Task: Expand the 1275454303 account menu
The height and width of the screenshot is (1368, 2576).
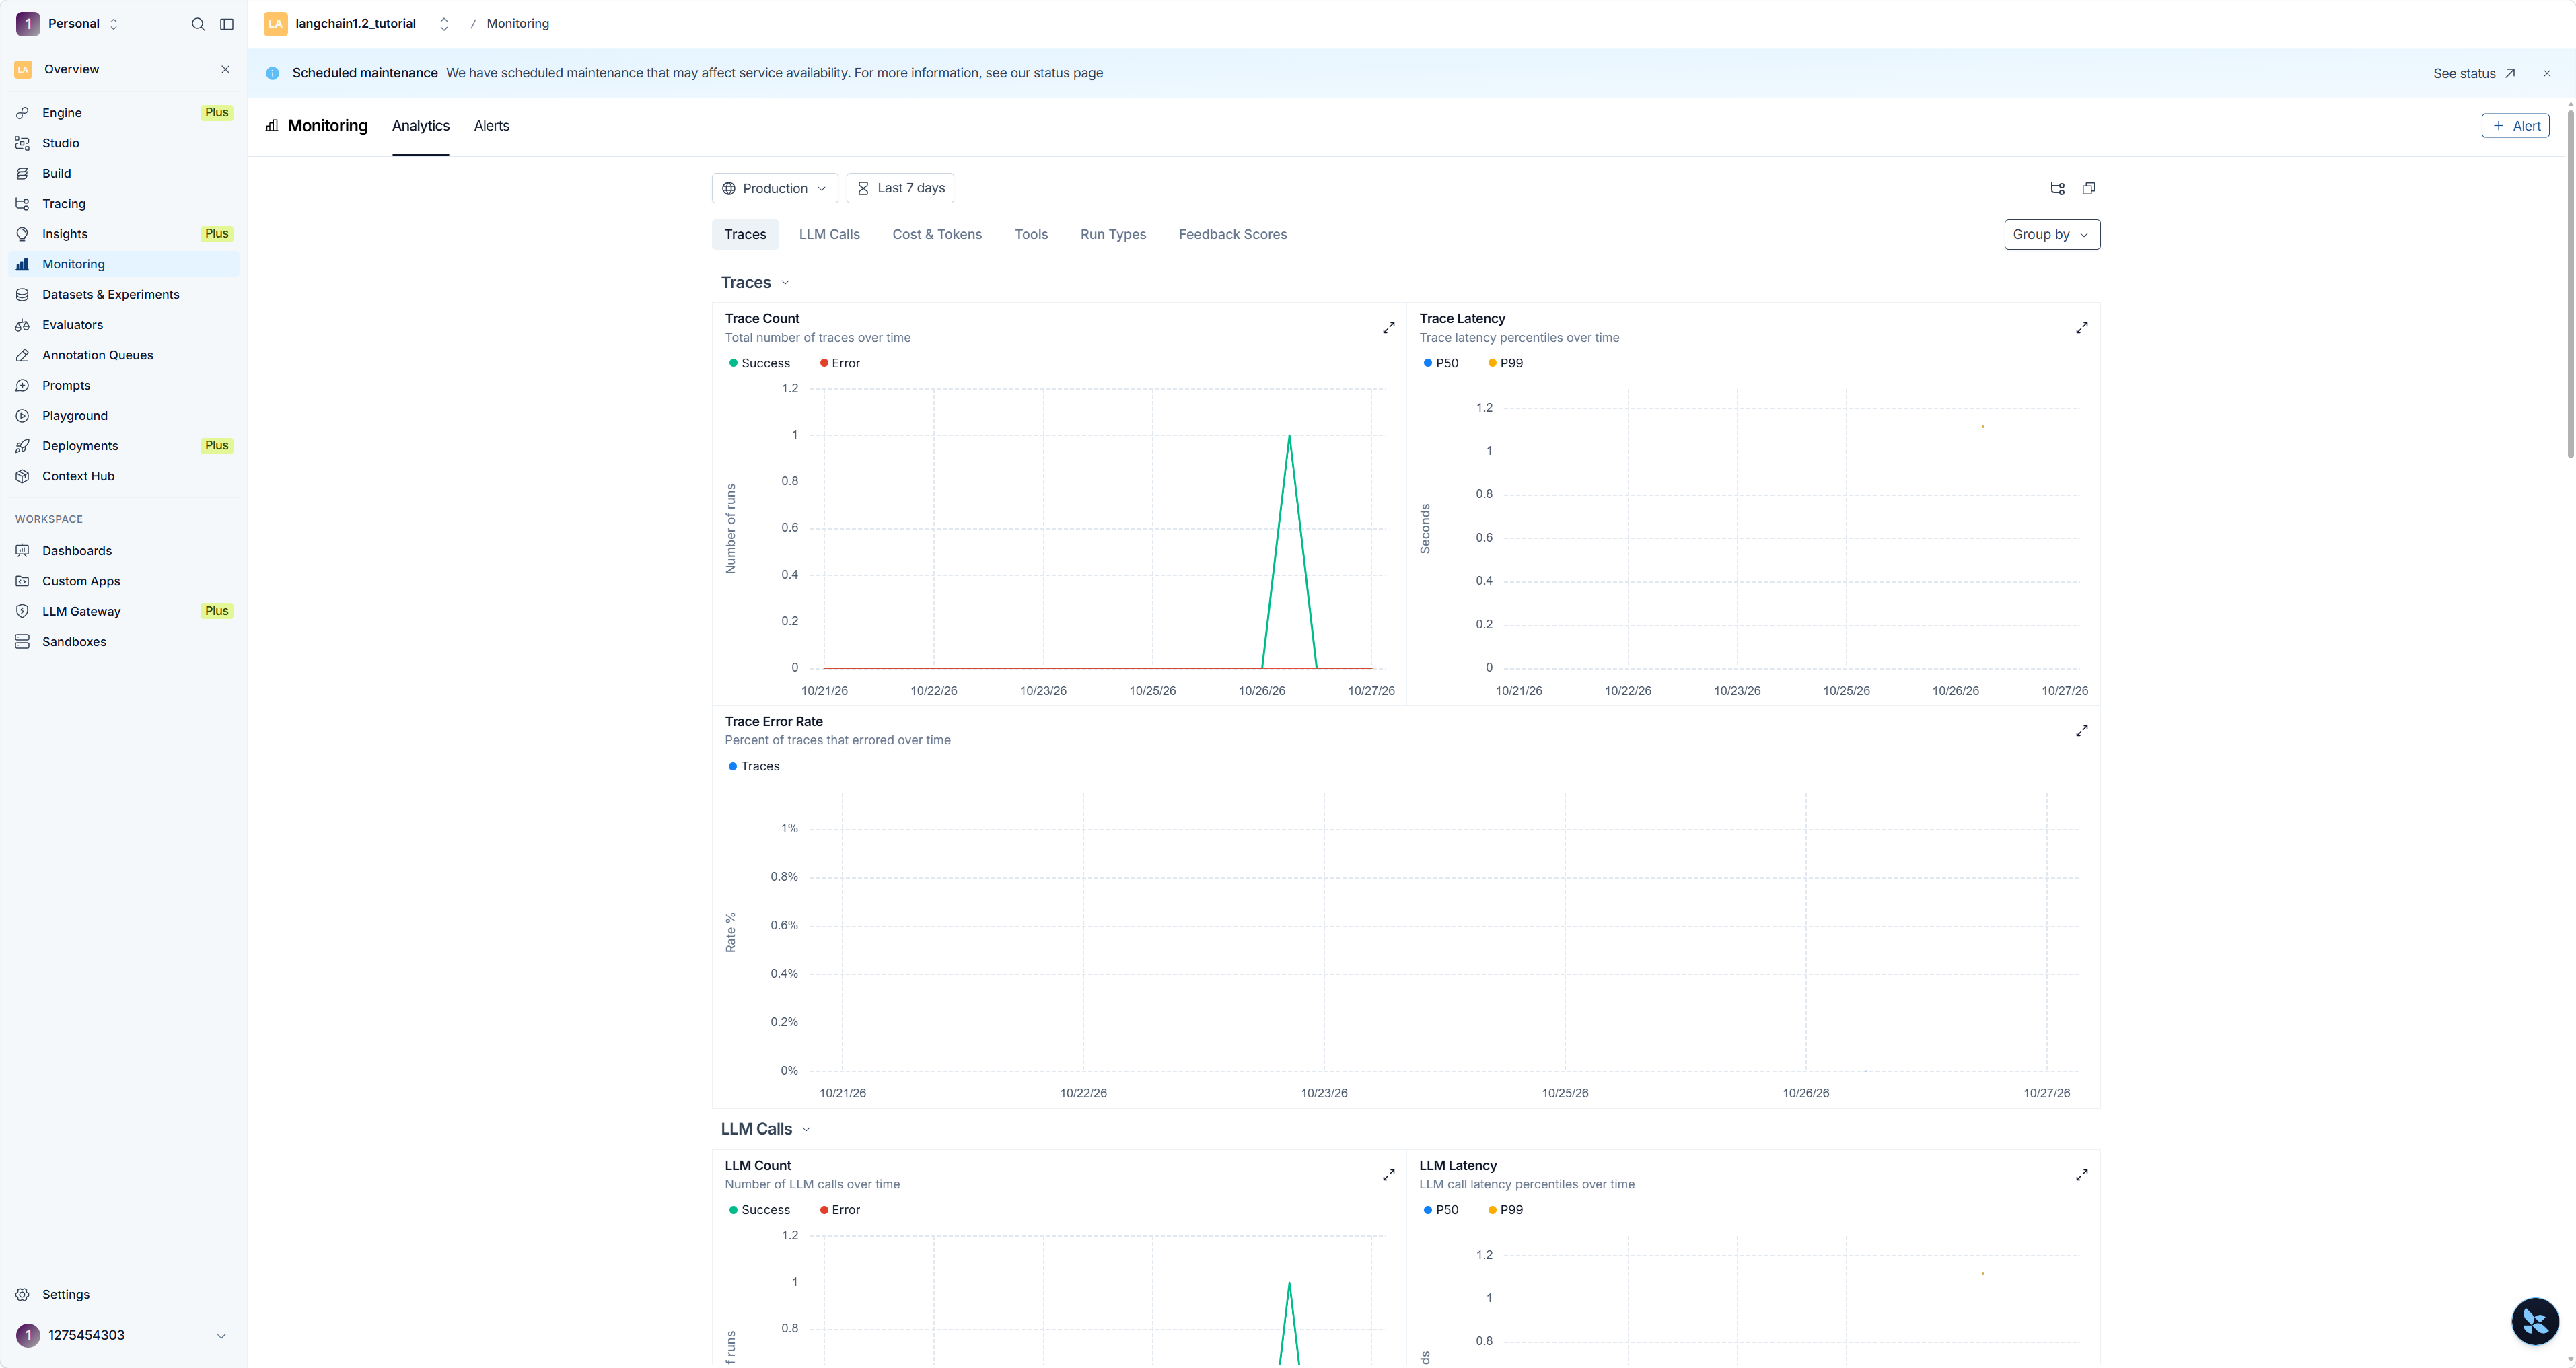Action: pyautogui.click(x=124, y=1336)
